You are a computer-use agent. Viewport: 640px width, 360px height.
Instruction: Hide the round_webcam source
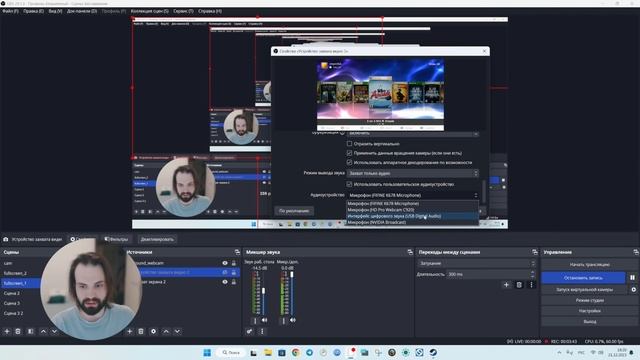pos(225,263)
